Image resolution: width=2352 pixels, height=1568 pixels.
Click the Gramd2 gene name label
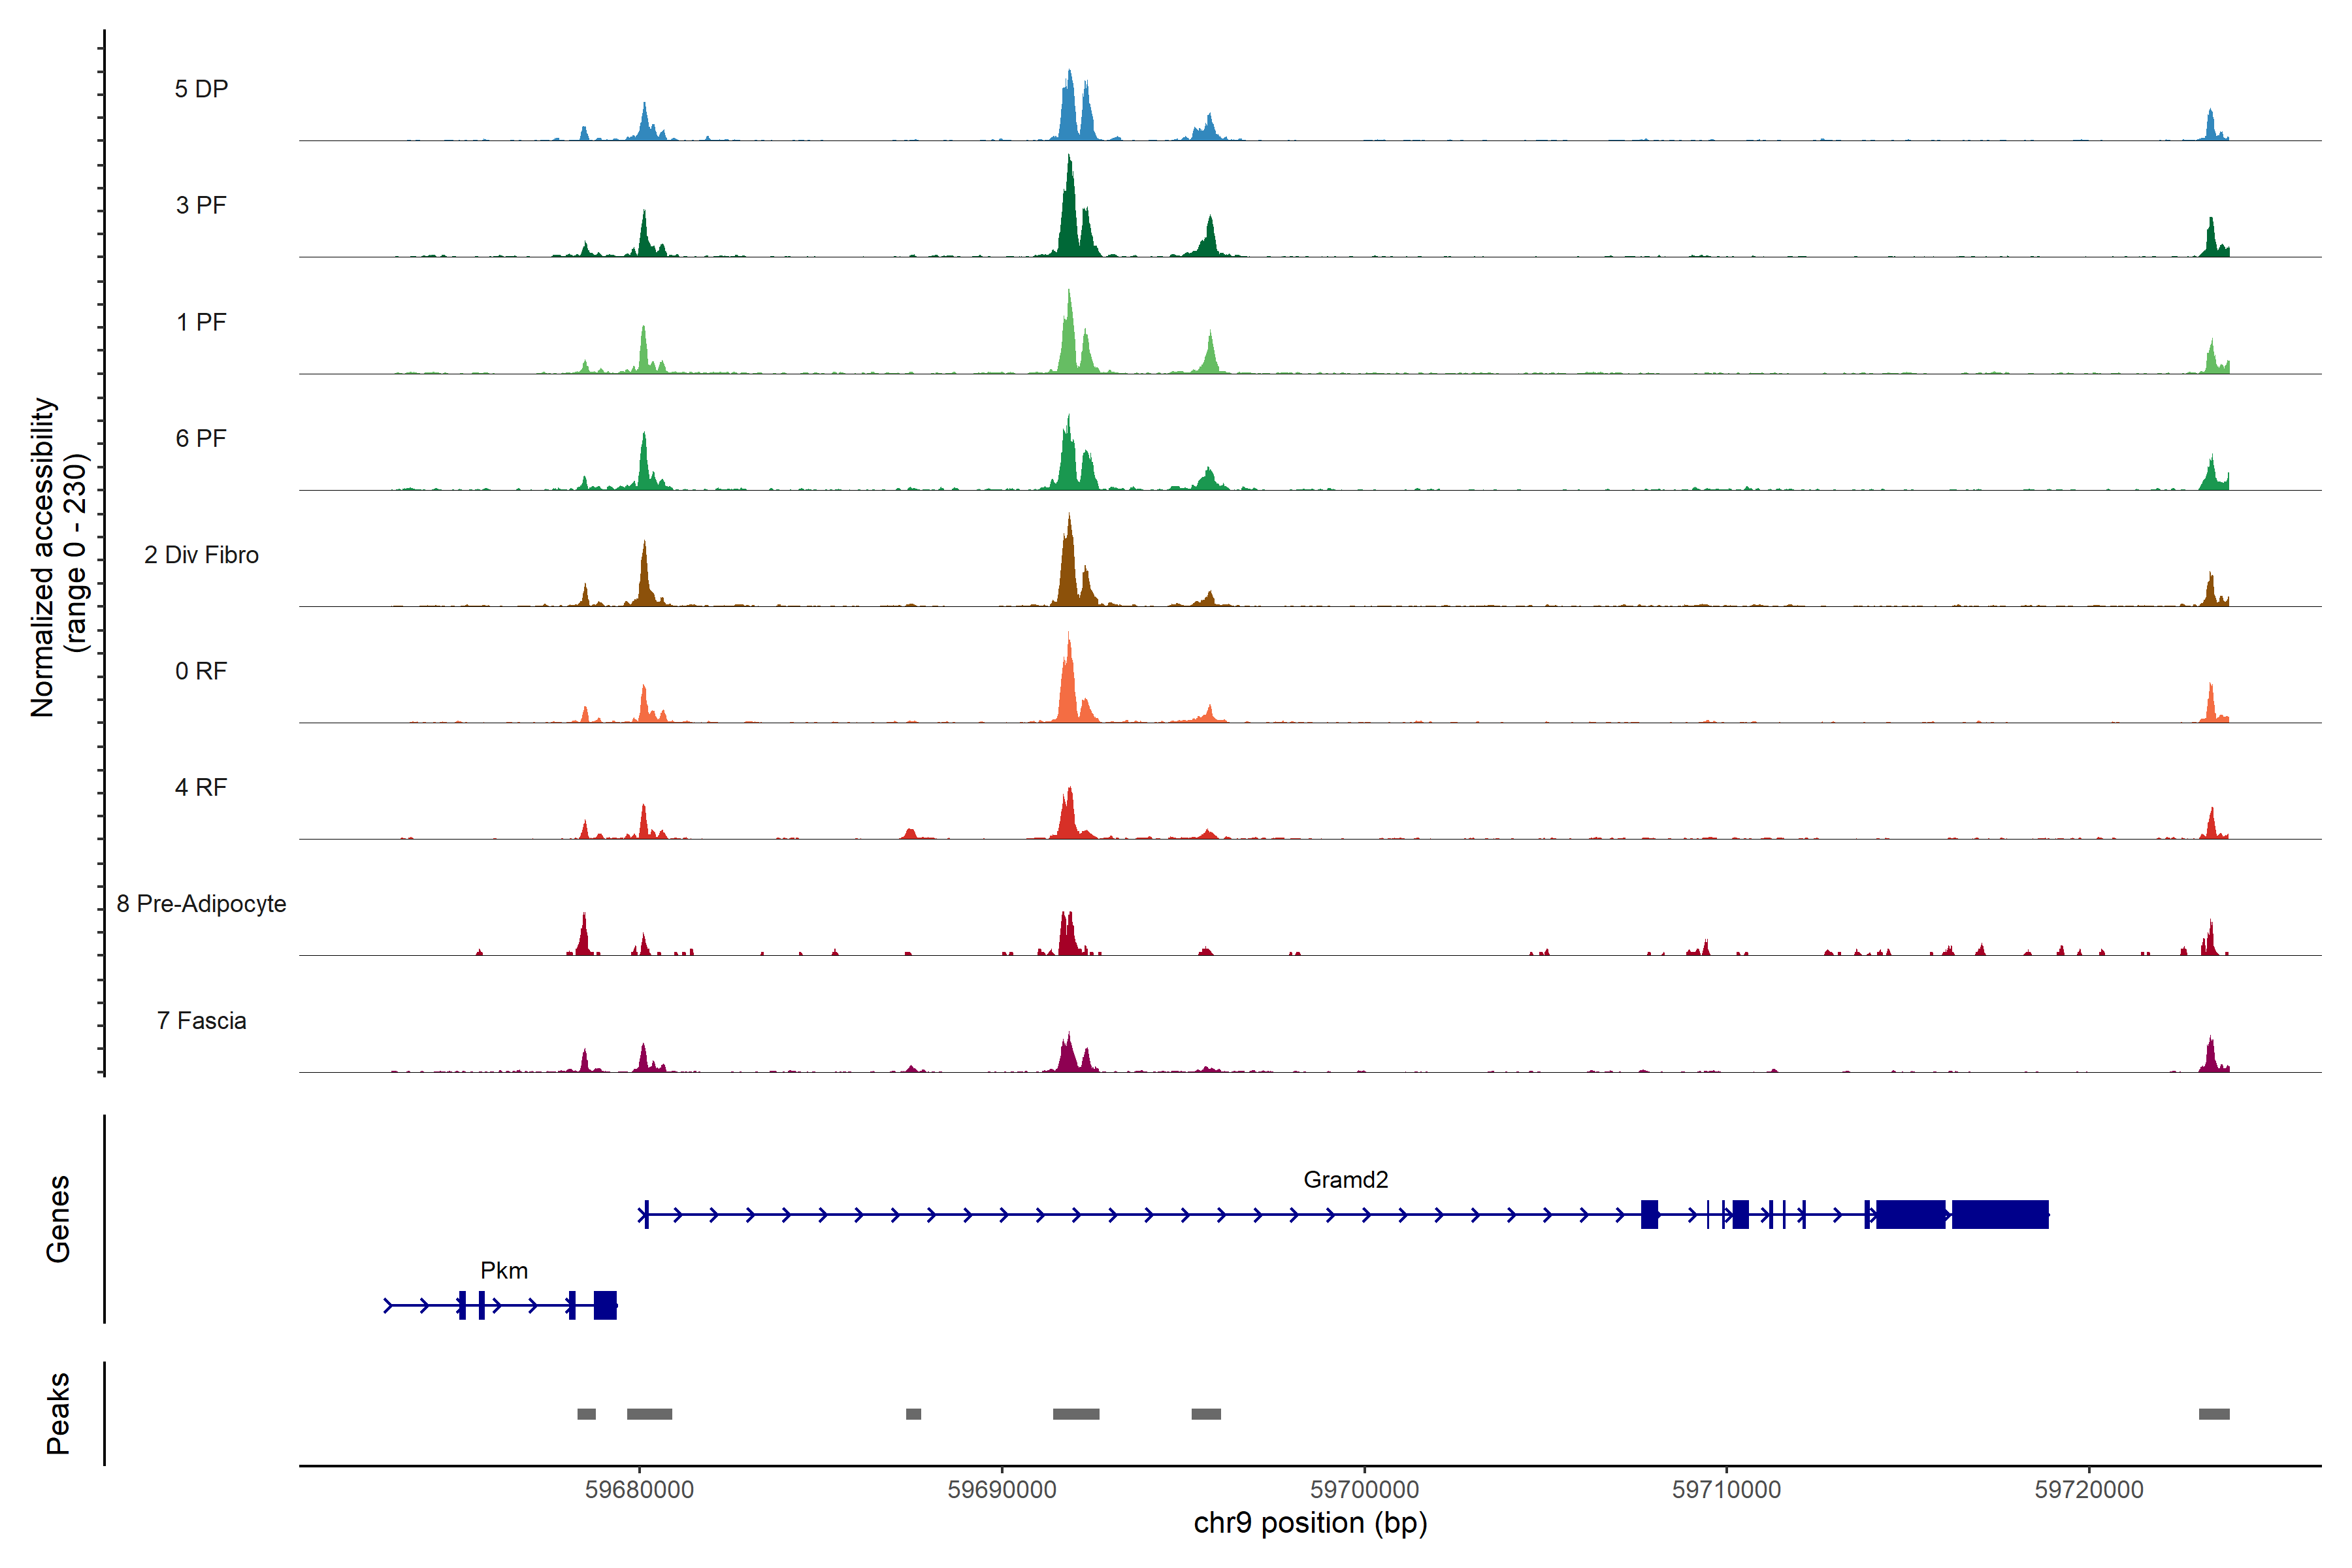click(x=1345, y=1180)
